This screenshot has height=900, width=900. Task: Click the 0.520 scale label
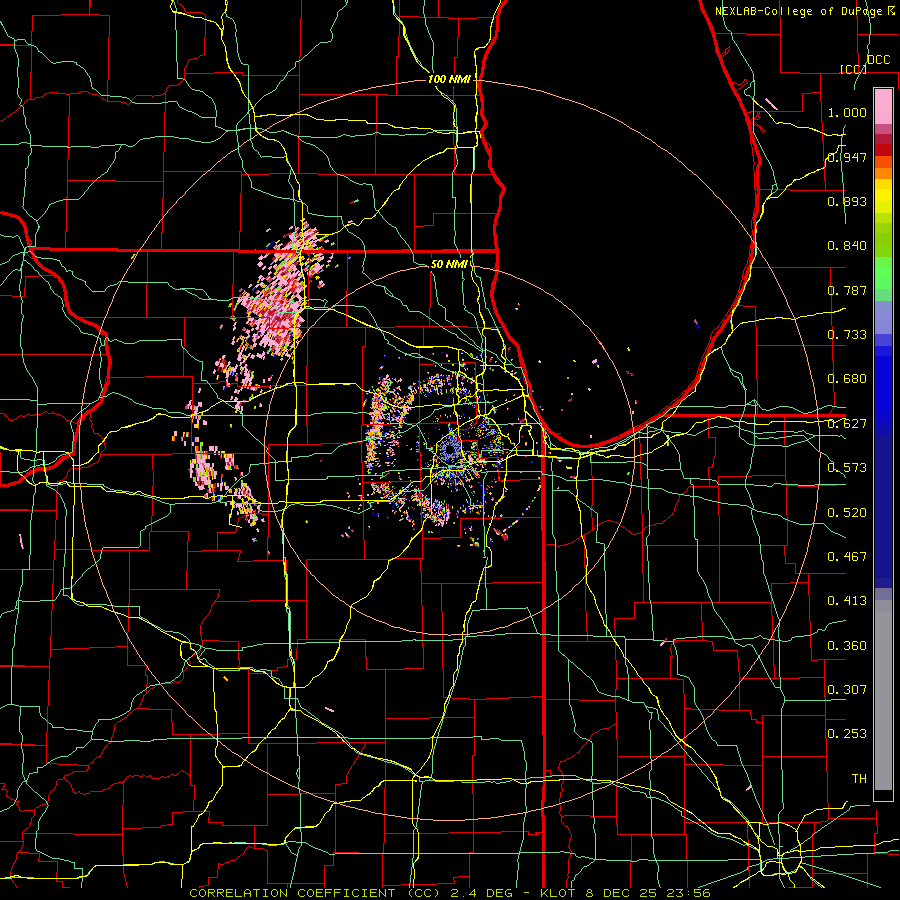[x=847, y=513]
